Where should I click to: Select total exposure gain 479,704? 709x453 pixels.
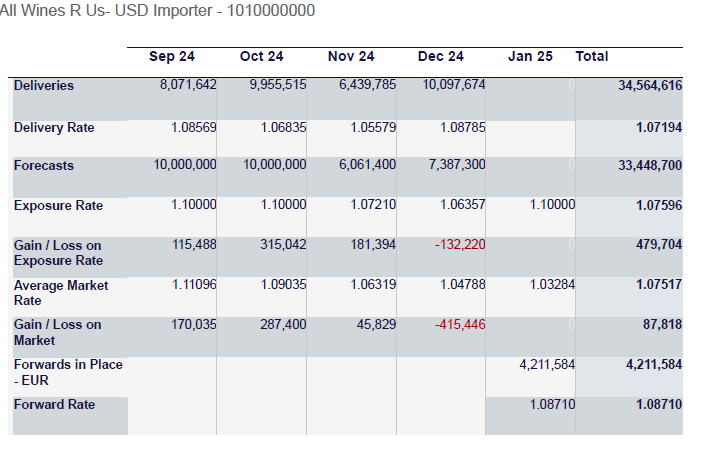[659, 245]
